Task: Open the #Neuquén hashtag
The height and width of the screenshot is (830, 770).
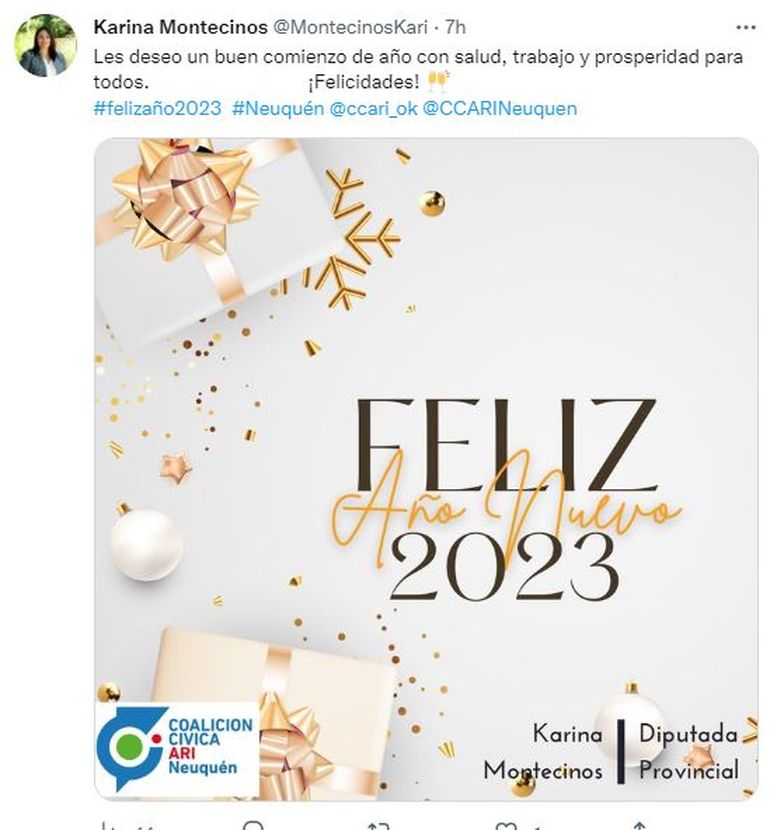Action: (278, 109)
